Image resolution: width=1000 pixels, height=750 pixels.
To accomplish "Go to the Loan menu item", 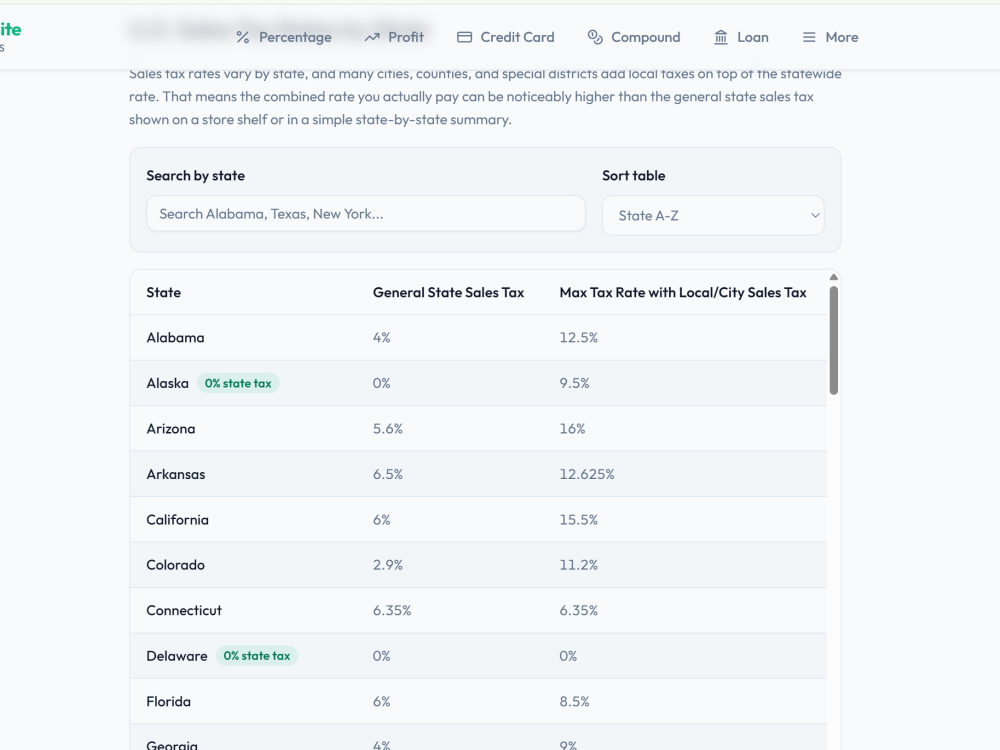I will 741,38.
